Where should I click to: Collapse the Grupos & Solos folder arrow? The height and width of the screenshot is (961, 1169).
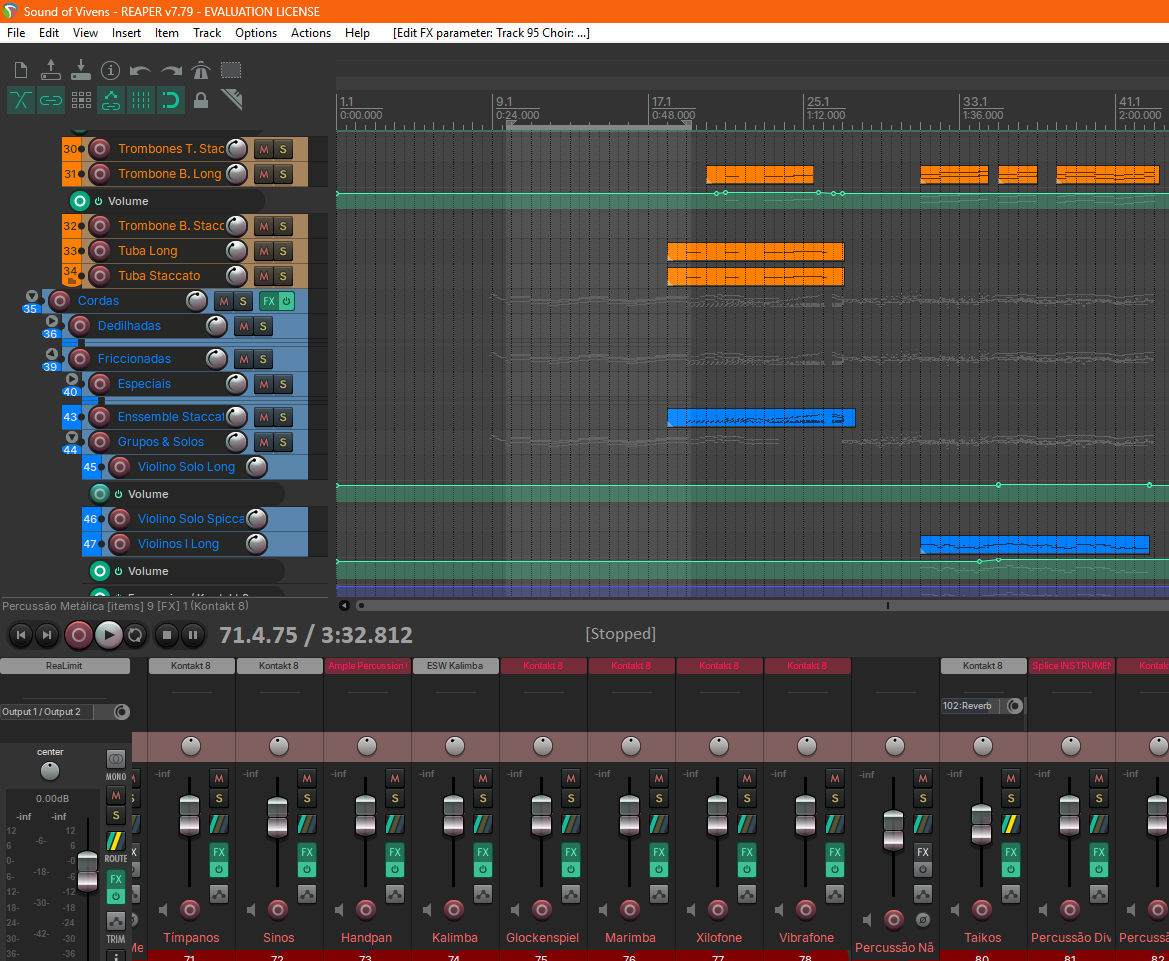(x=72, y=437)
